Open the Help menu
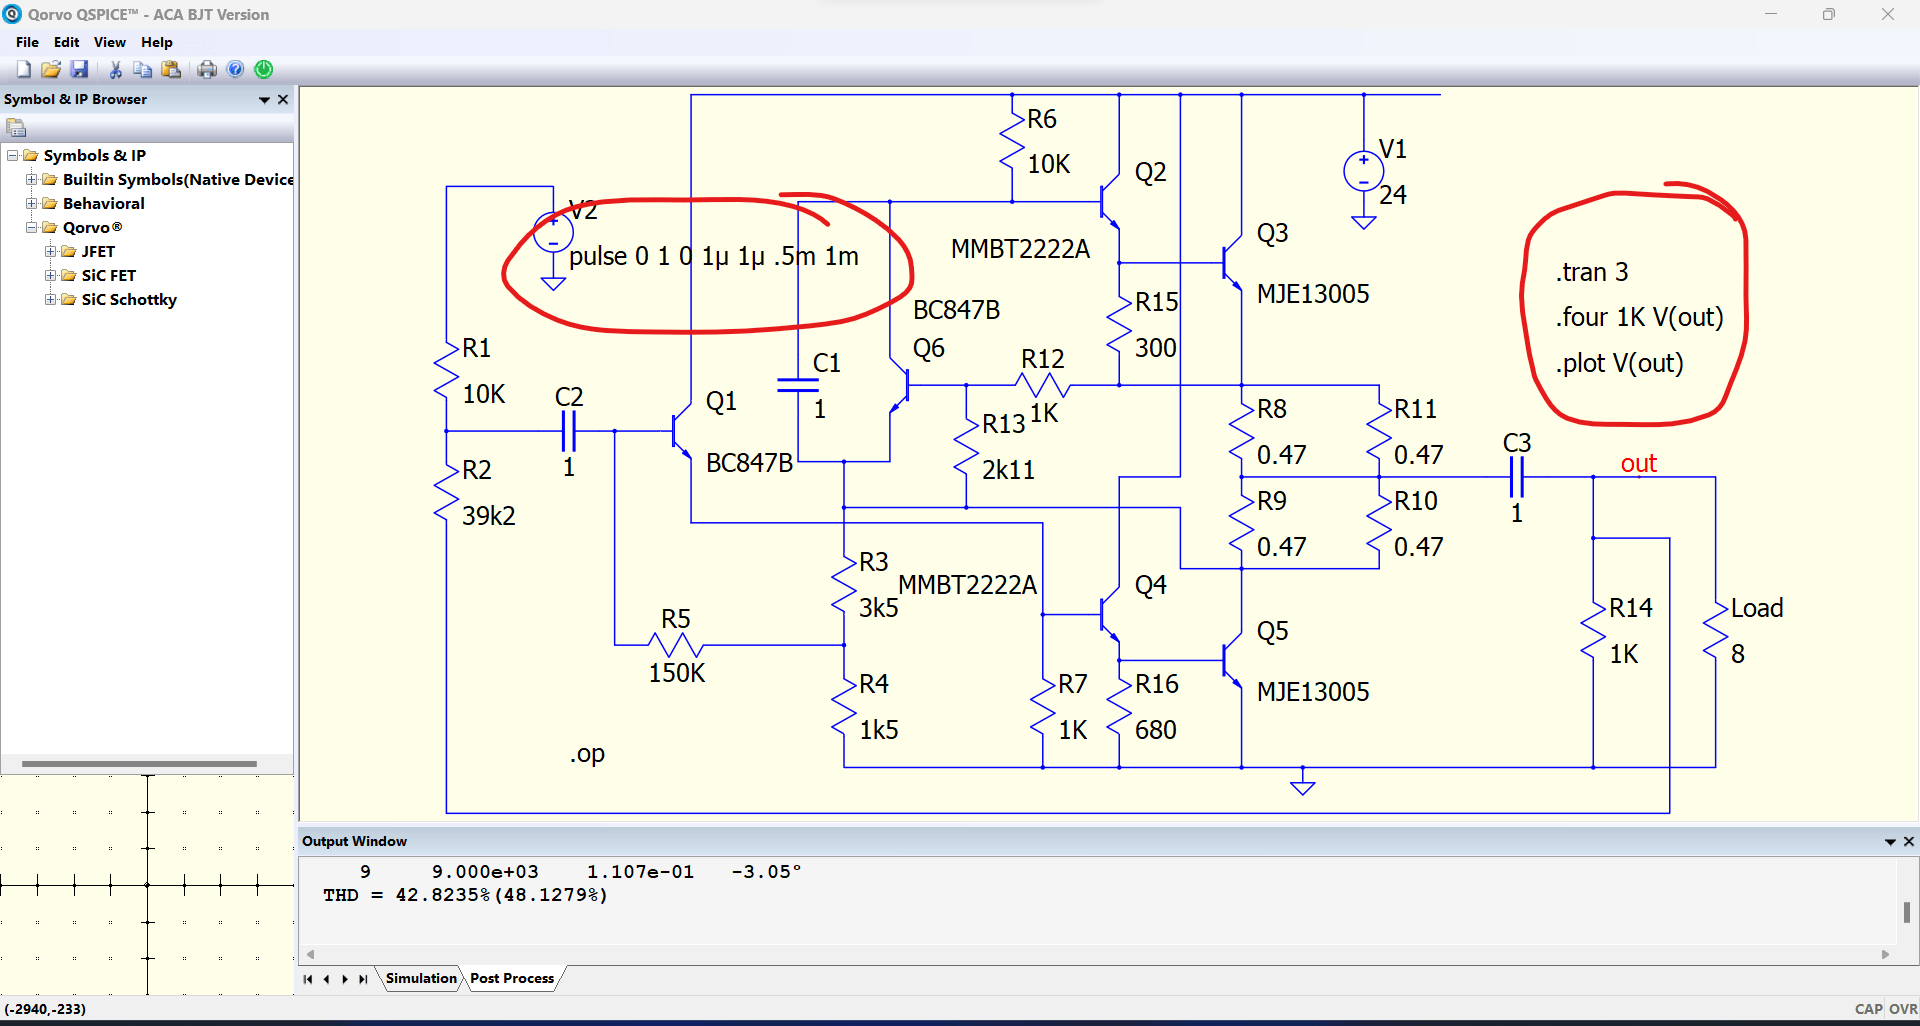The width and height of the screenshot is (1920, 1026). pyautogui.click(x=156, y=42)
